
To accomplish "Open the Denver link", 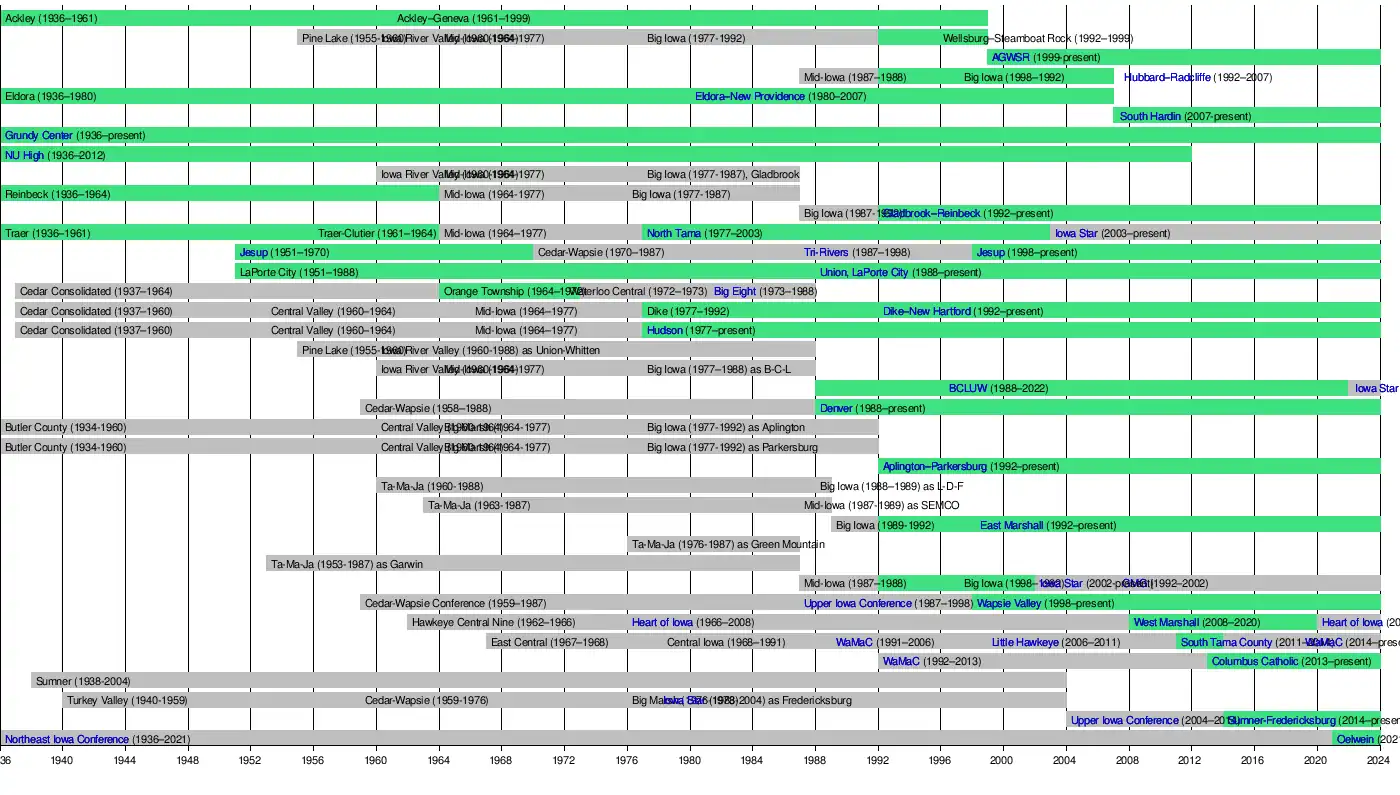I will point(835,408).
